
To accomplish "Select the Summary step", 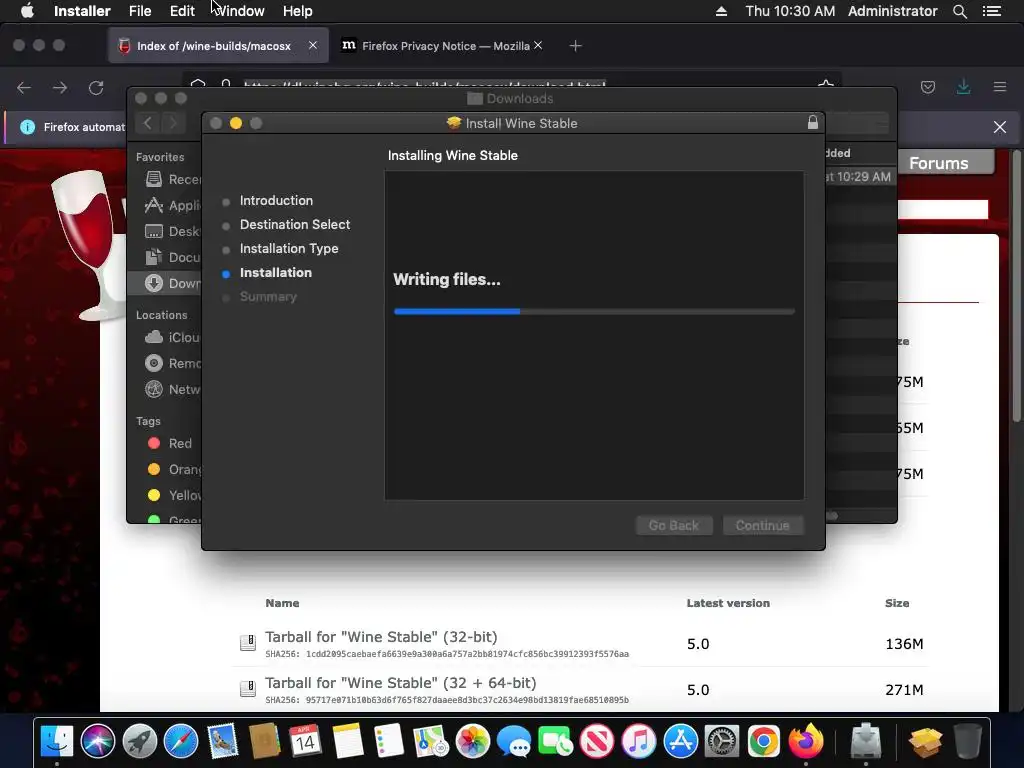I will coord(268,296).
